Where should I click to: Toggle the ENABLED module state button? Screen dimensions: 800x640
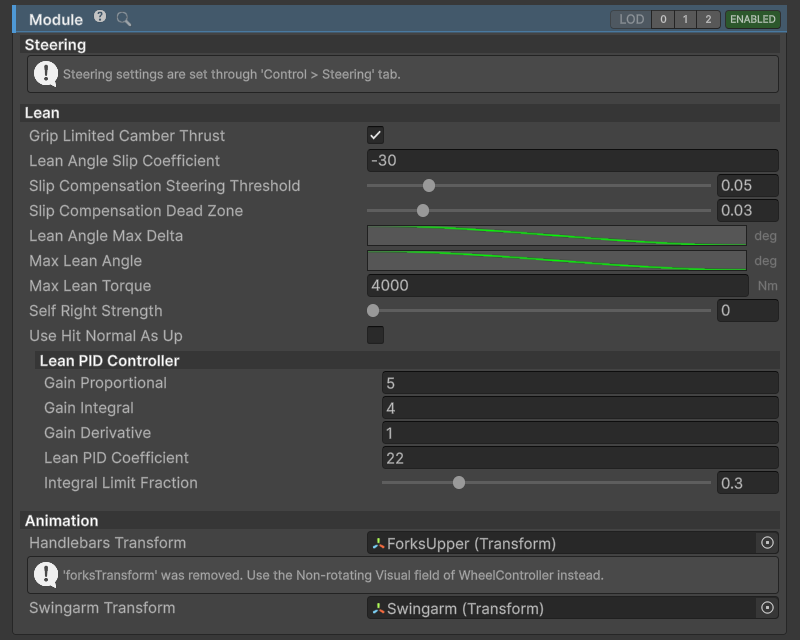753,19
